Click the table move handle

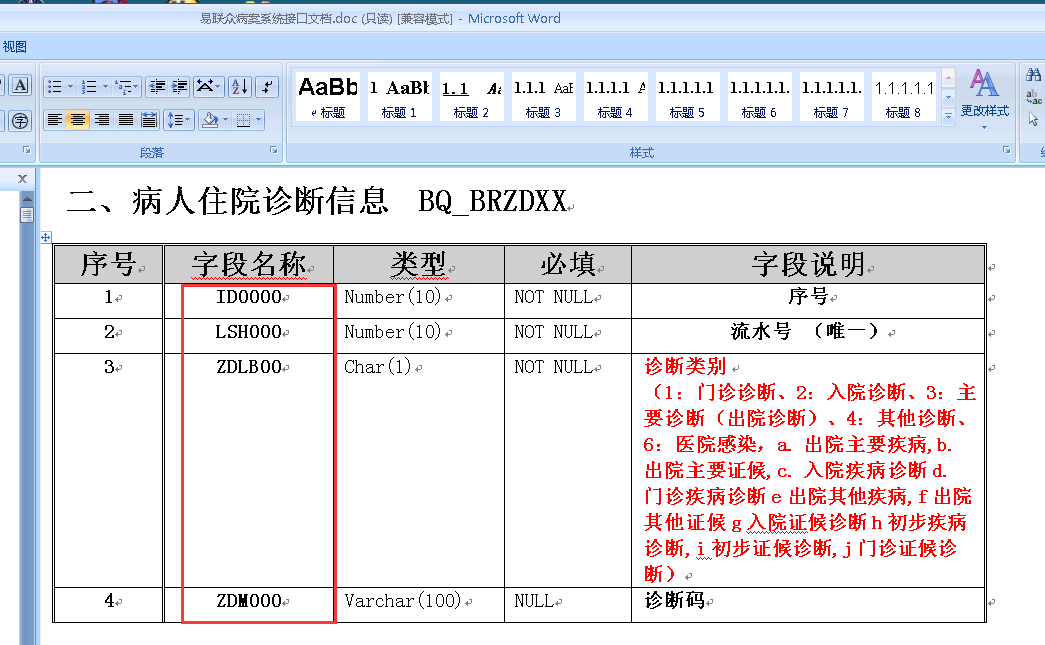45,237
